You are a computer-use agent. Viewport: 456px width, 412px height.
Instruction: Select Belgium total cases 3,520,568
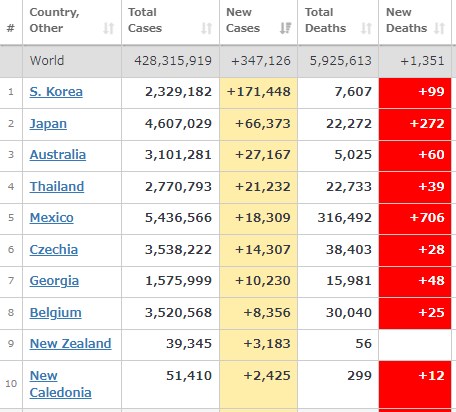click(x=178, y=313)
